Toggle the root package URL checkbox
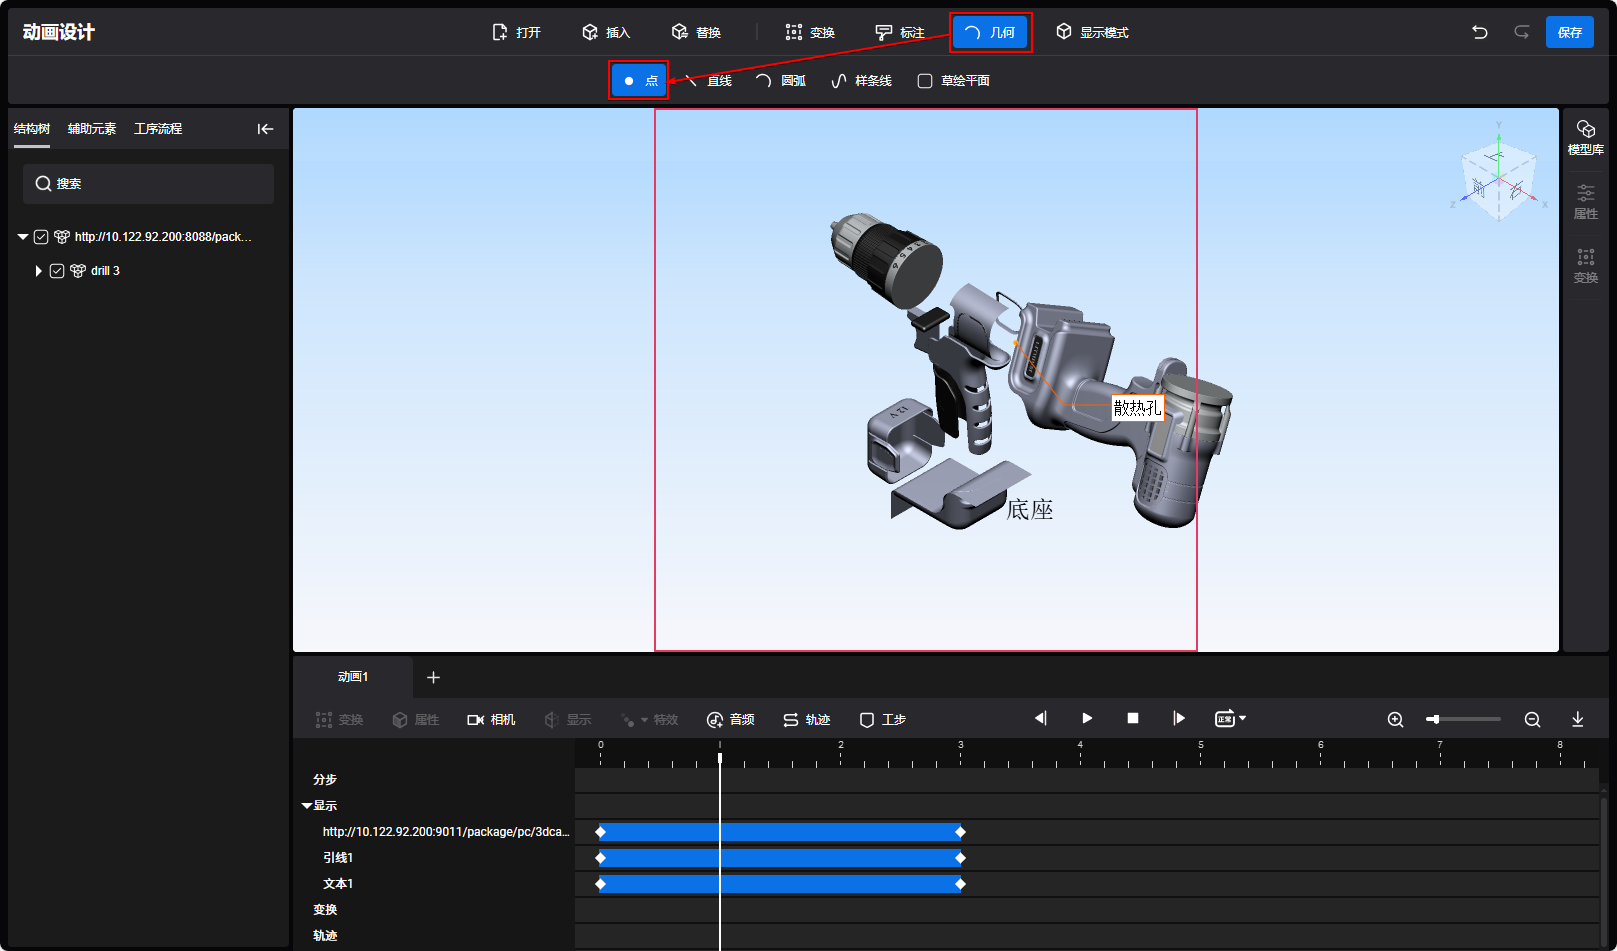 pos(41,237)
